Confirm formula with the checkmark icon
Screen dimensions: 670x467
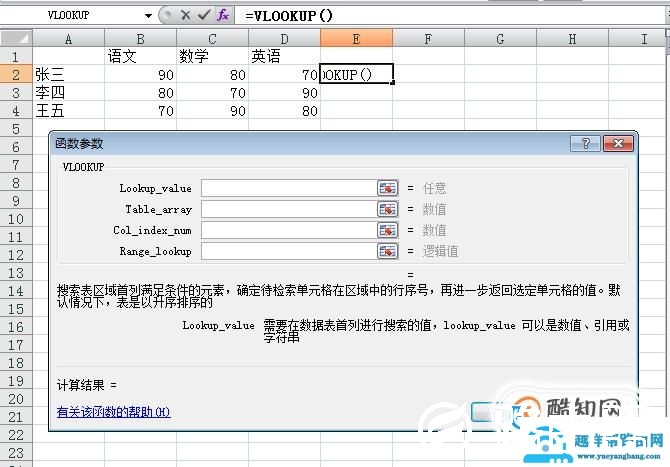[x=204, y=15]
